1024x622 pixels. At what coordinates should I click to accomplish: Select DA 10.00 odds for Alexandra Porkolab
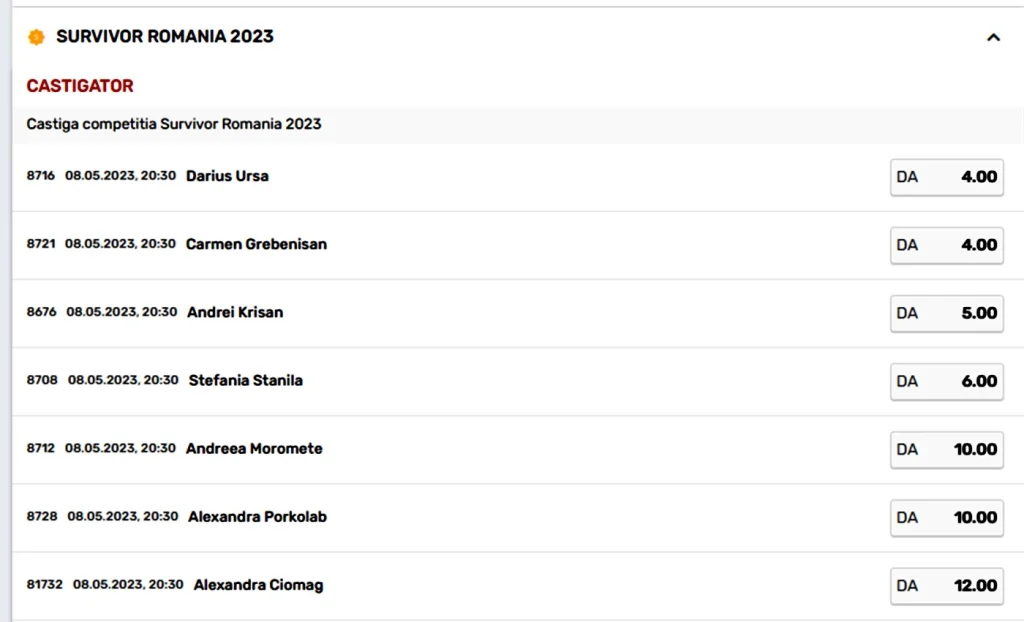[x=946, y=518]
